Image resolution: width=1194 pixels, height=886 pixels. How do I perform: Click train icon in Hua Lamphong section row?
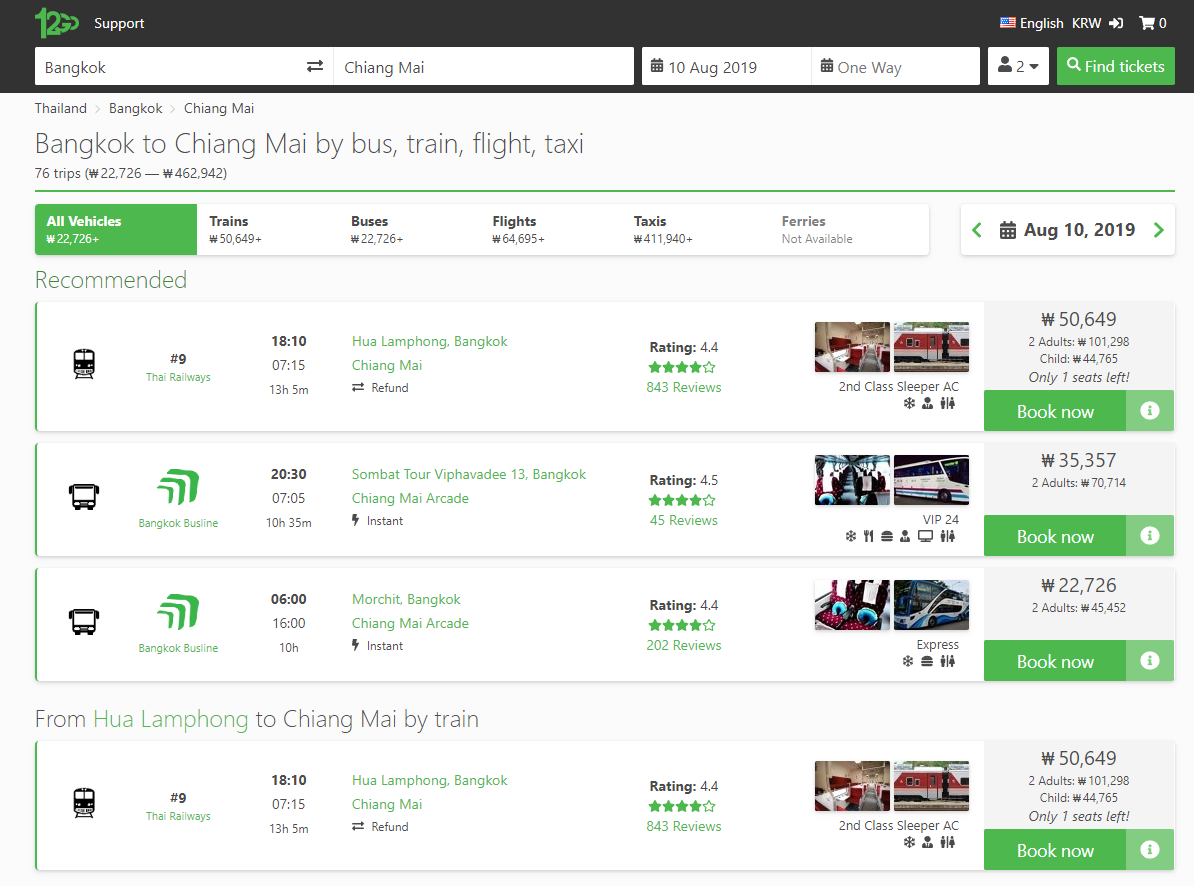point(84,803)
